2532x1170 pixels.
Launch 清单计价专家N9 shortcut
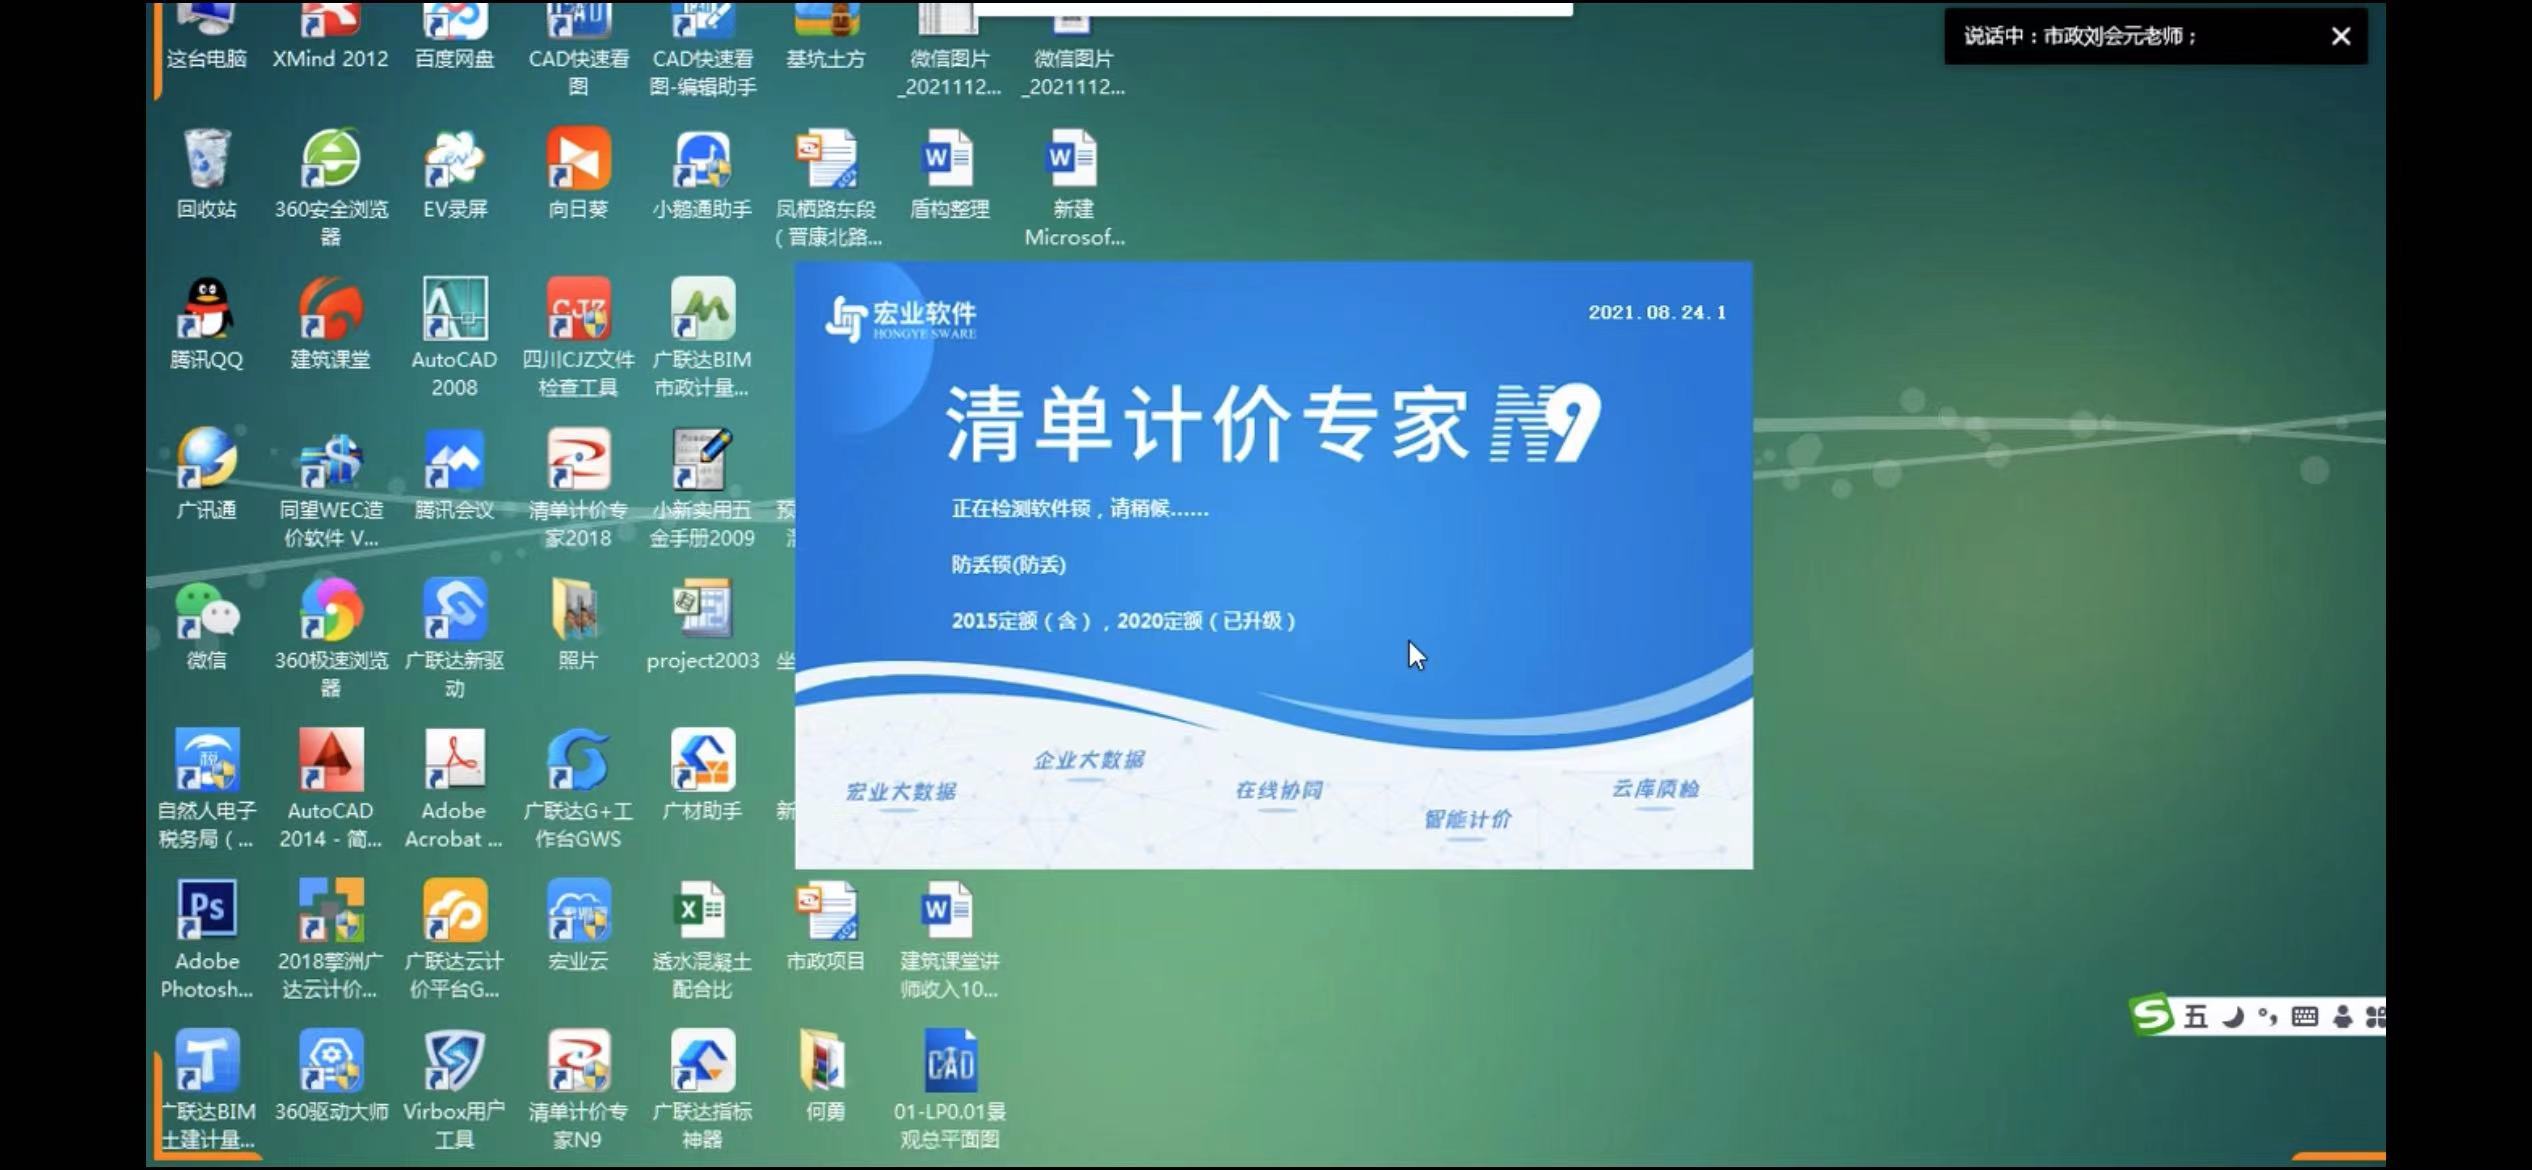coord(578,1090)
